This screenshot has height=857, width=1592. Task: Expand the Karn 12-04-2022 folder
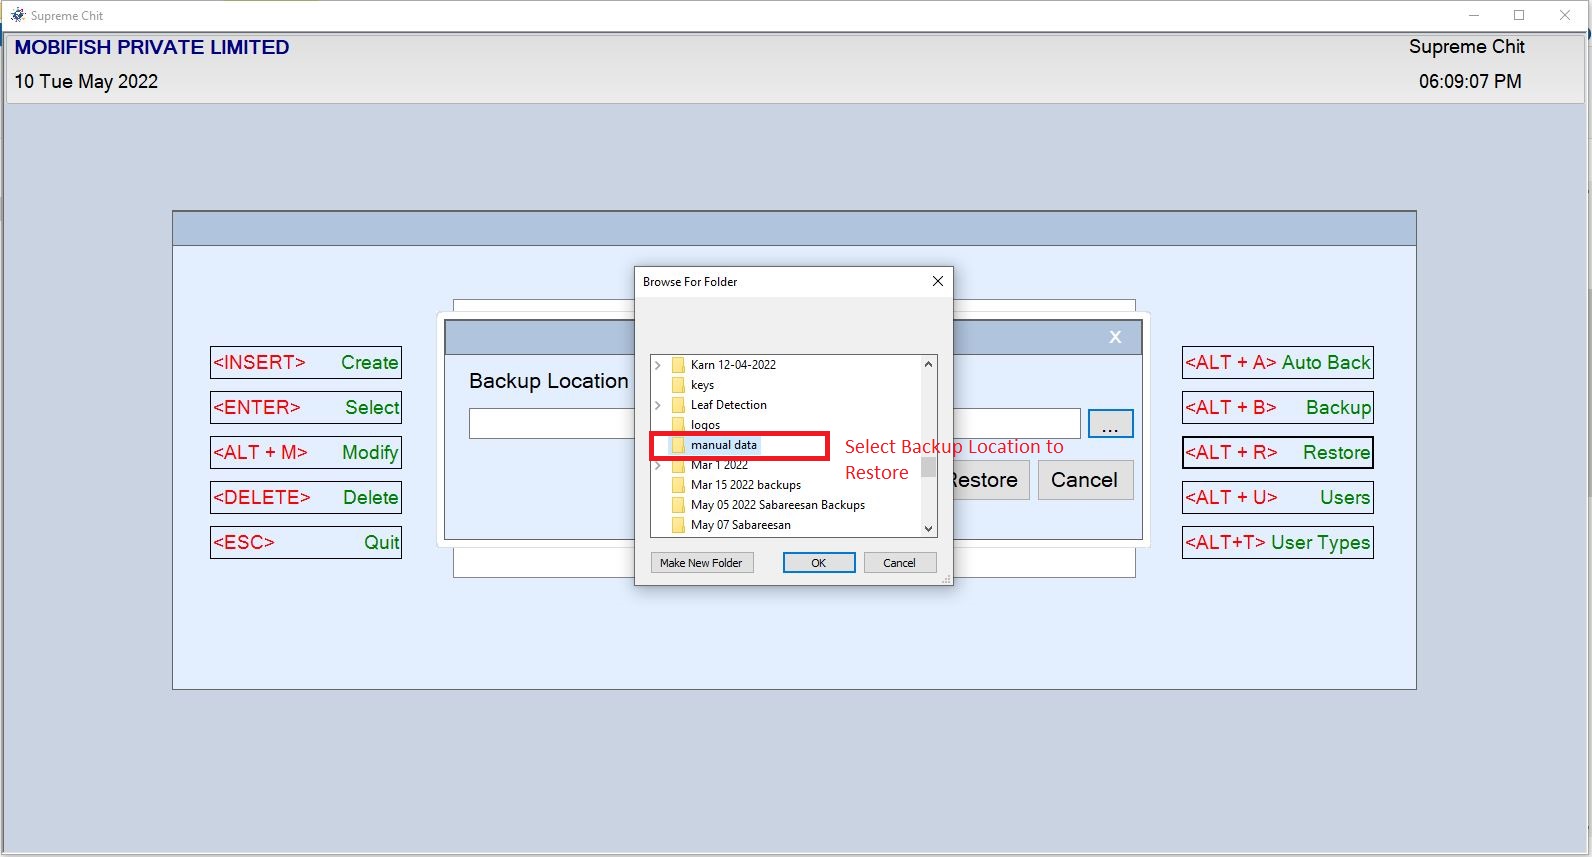(x=658, y=365)
